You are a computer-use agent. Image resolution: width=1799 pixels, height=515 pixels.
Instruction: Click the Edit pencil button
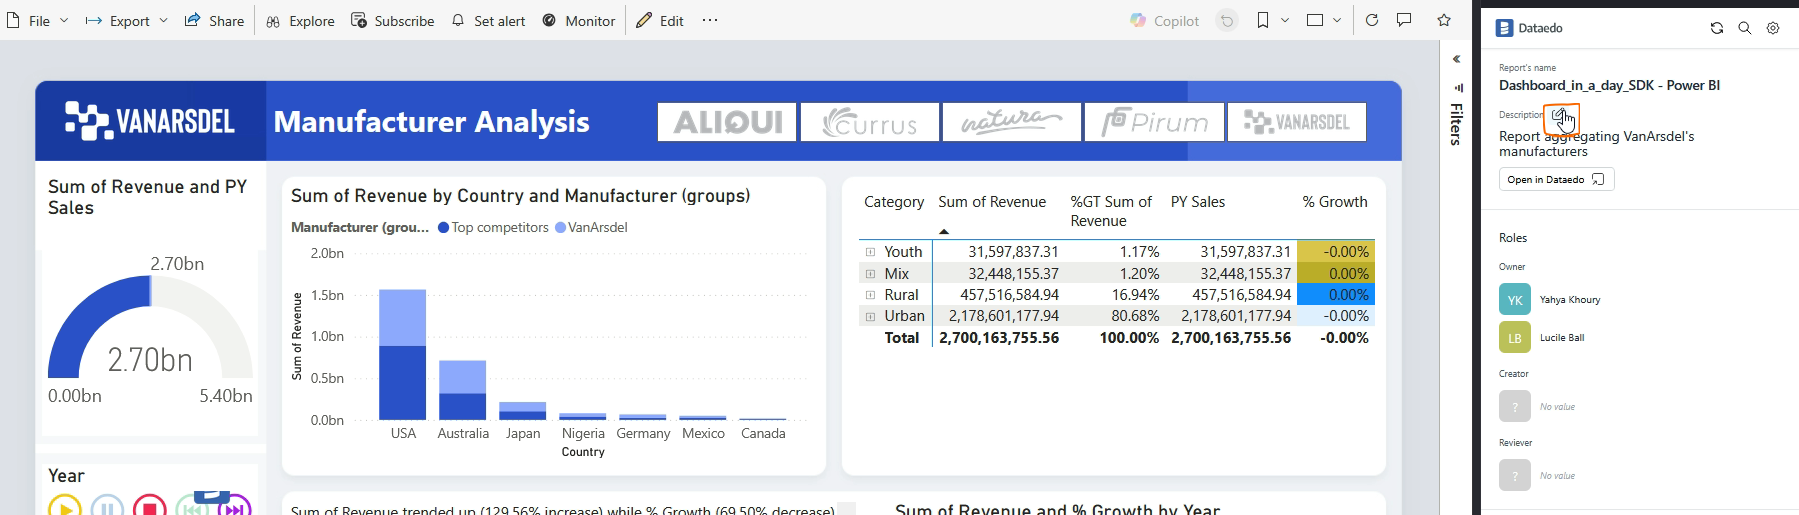click(x=660, y=21)
